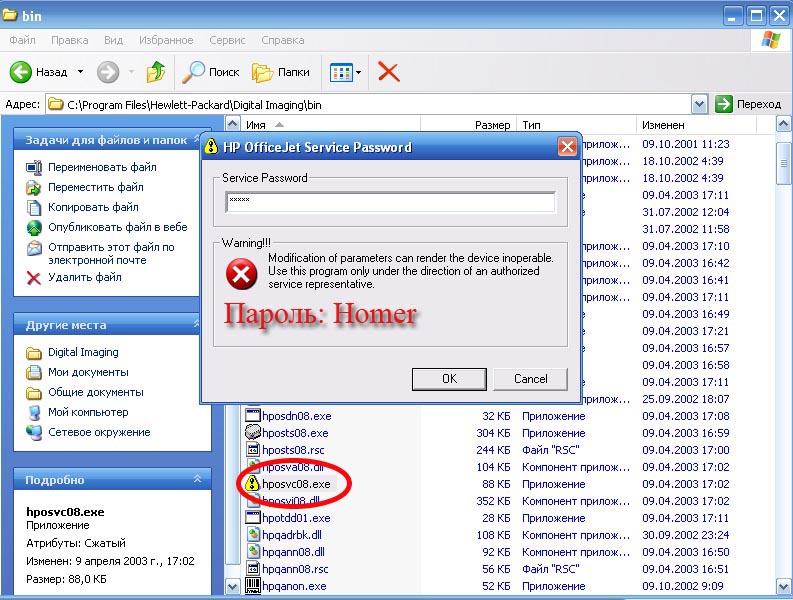Viewport: 793px width, 600px height.
Task: Select the hpqanon.exe file icon
Action: [x=252, y=586]
